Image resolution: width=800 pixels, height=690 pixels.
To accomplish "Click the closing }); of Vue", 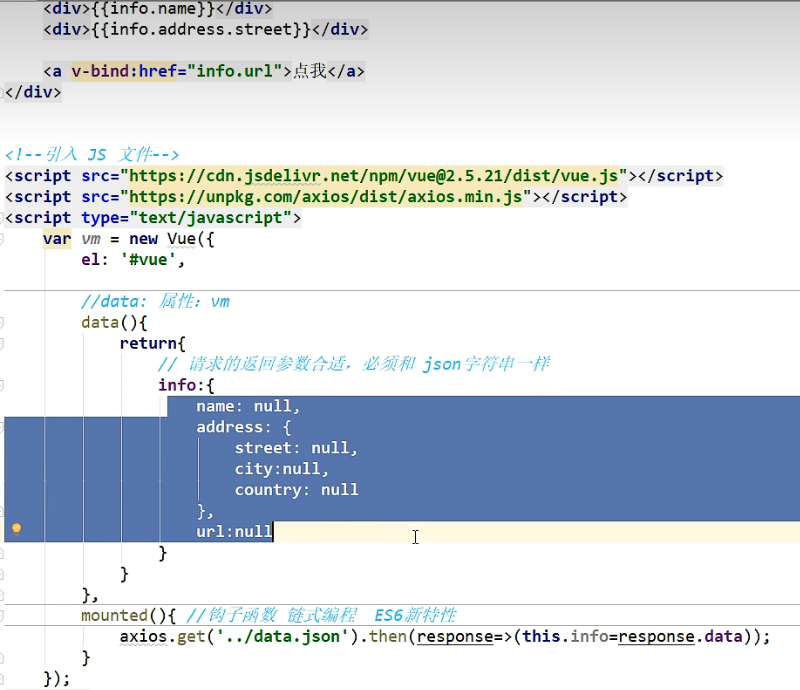I will (x=57, y=679).
